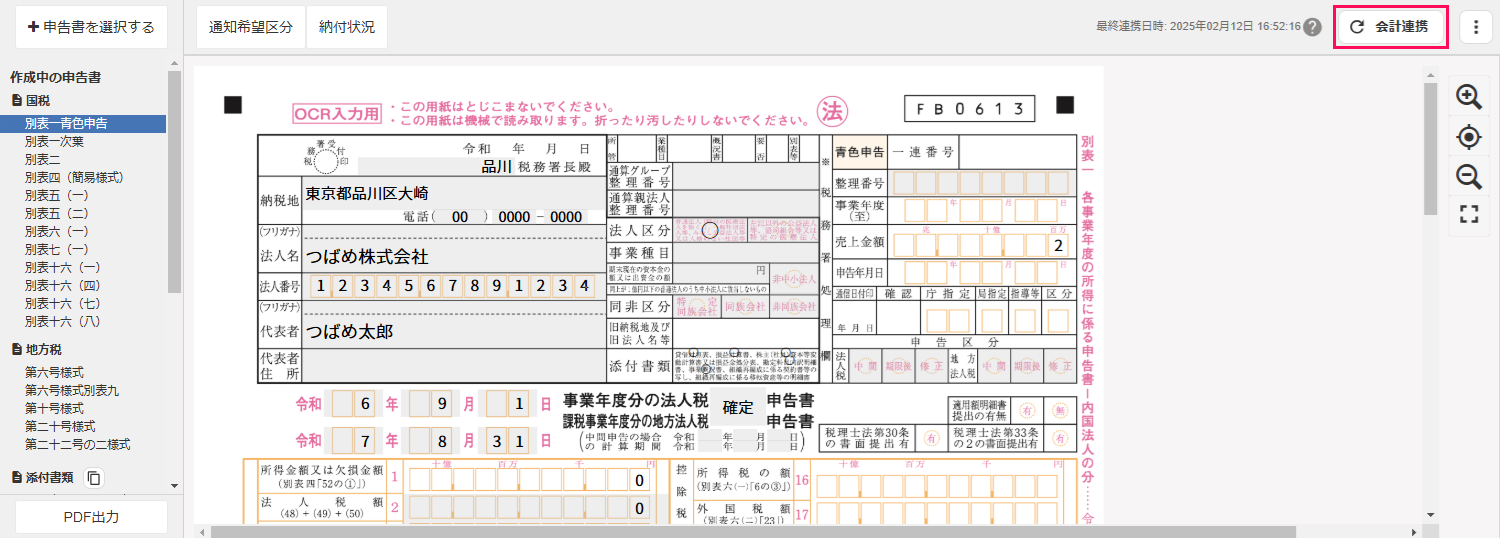Image resolution: width=1500 pixels, height=538 pixels.
Task: Click 品川 tax office name field
Action: (435, 166)
